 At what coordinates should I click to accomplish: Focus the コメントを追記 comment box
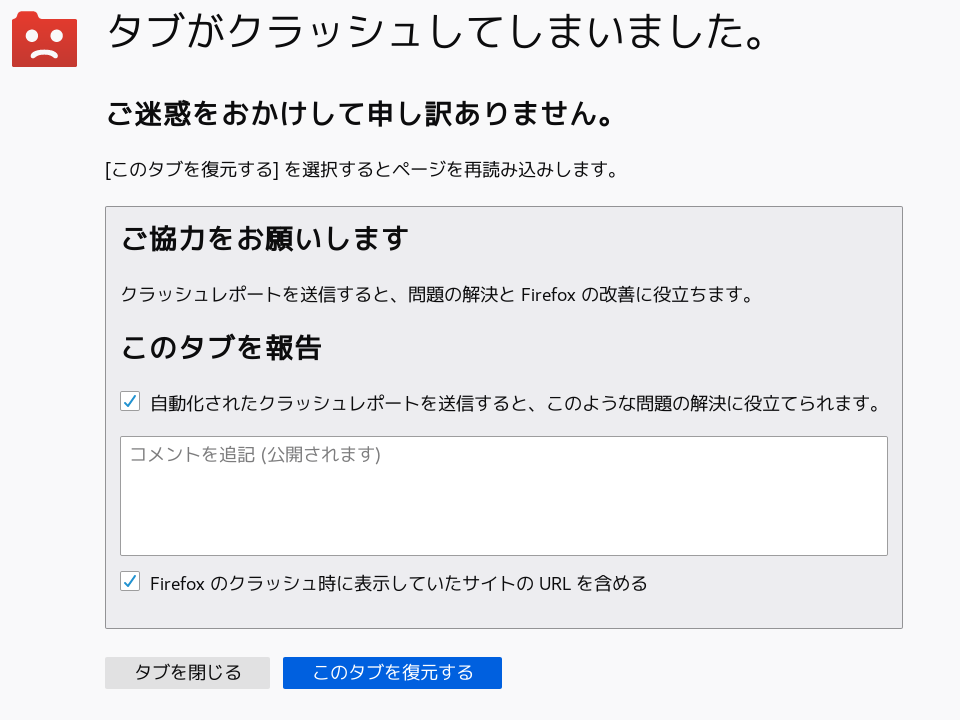[x=503, y=505]
